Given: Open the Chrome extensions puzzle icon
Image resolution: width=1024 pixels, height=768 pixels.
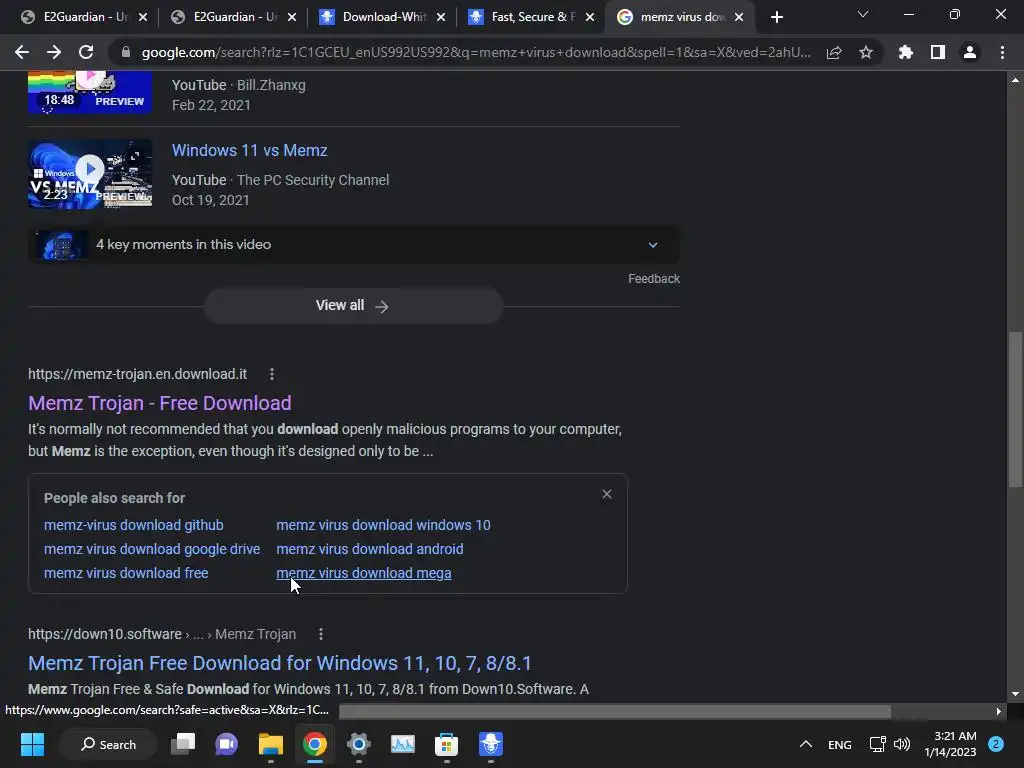Looking at the screenshot, I should coord(906,52).
